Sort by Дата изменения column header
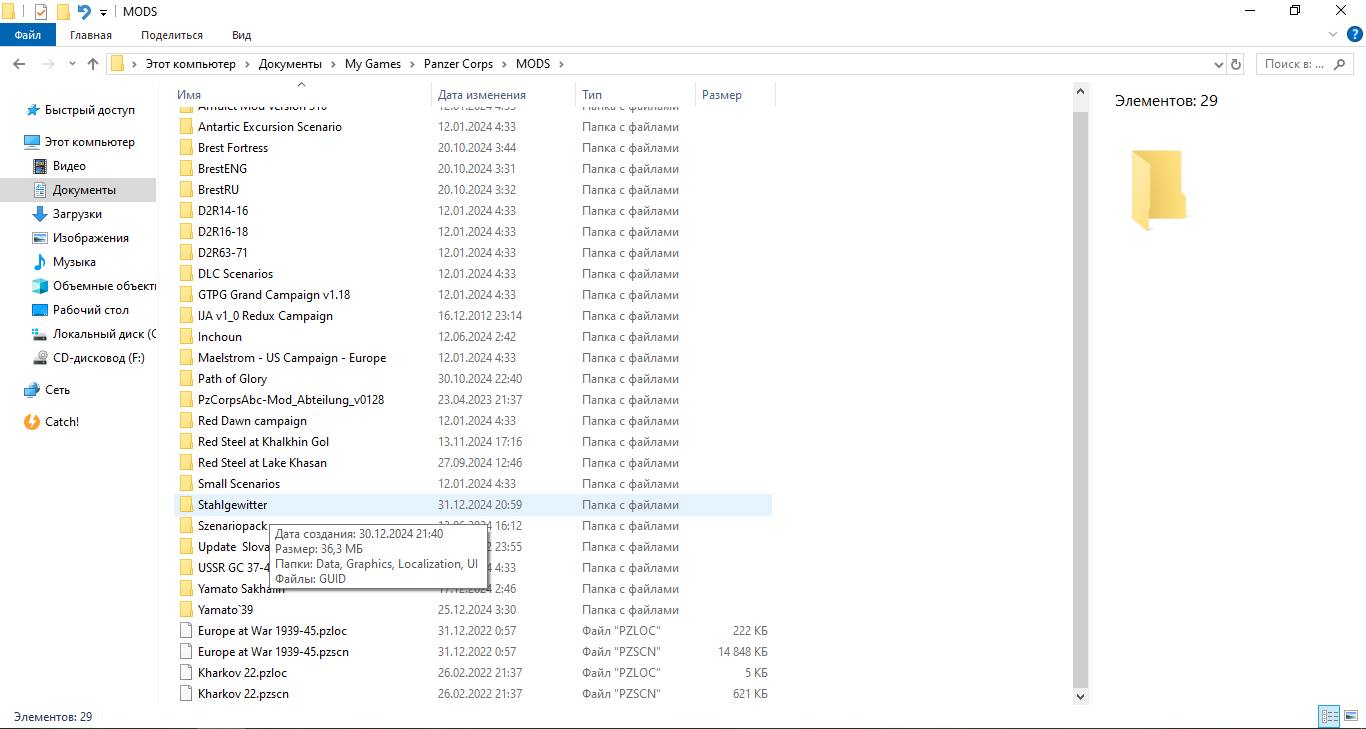This screenshot has height=729, width=1366. tap(481, 95)
